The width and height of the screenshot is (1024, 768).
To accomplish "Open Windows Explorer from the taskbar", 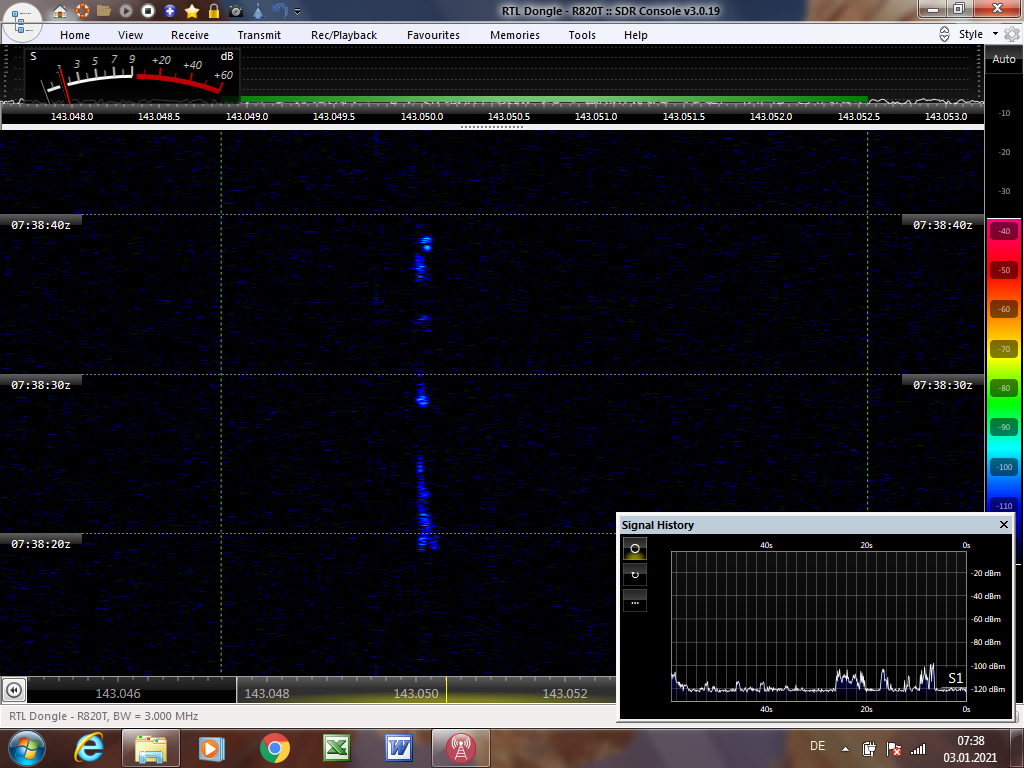I will click(151, 748).
